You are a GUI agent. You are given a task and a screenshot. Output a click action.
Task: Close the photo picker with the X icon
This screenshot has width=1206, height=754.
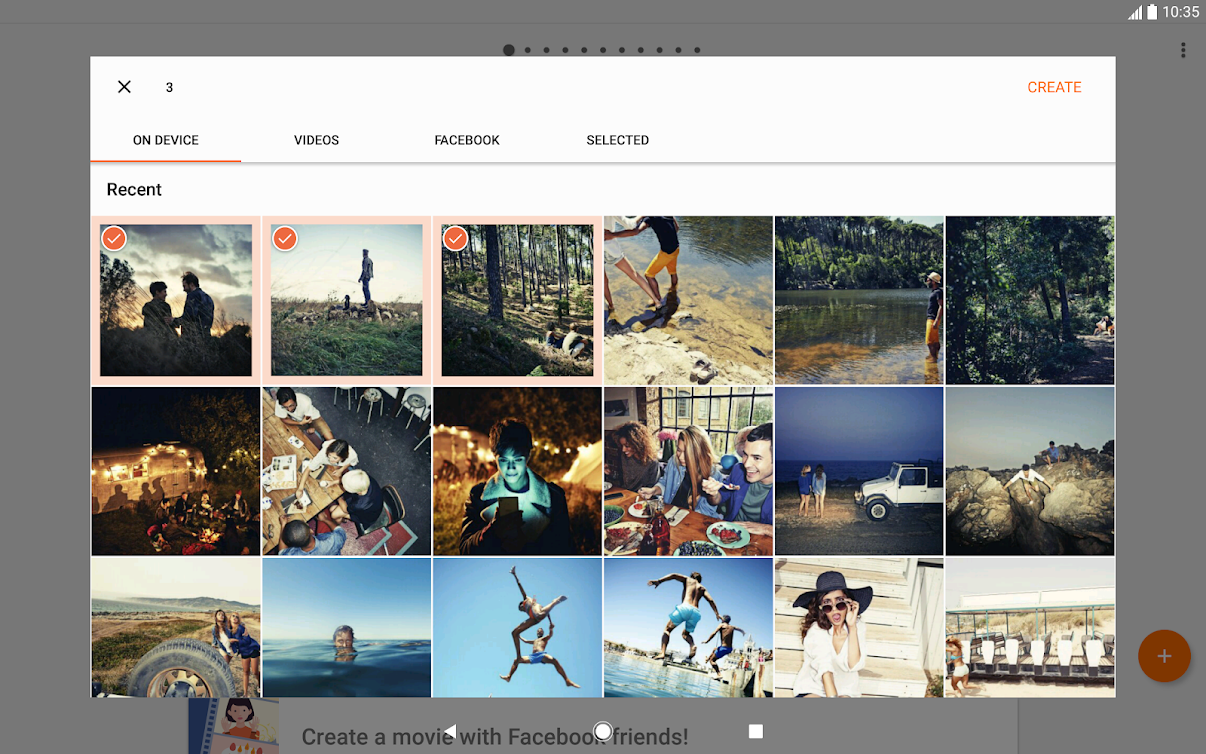(124, 87)
